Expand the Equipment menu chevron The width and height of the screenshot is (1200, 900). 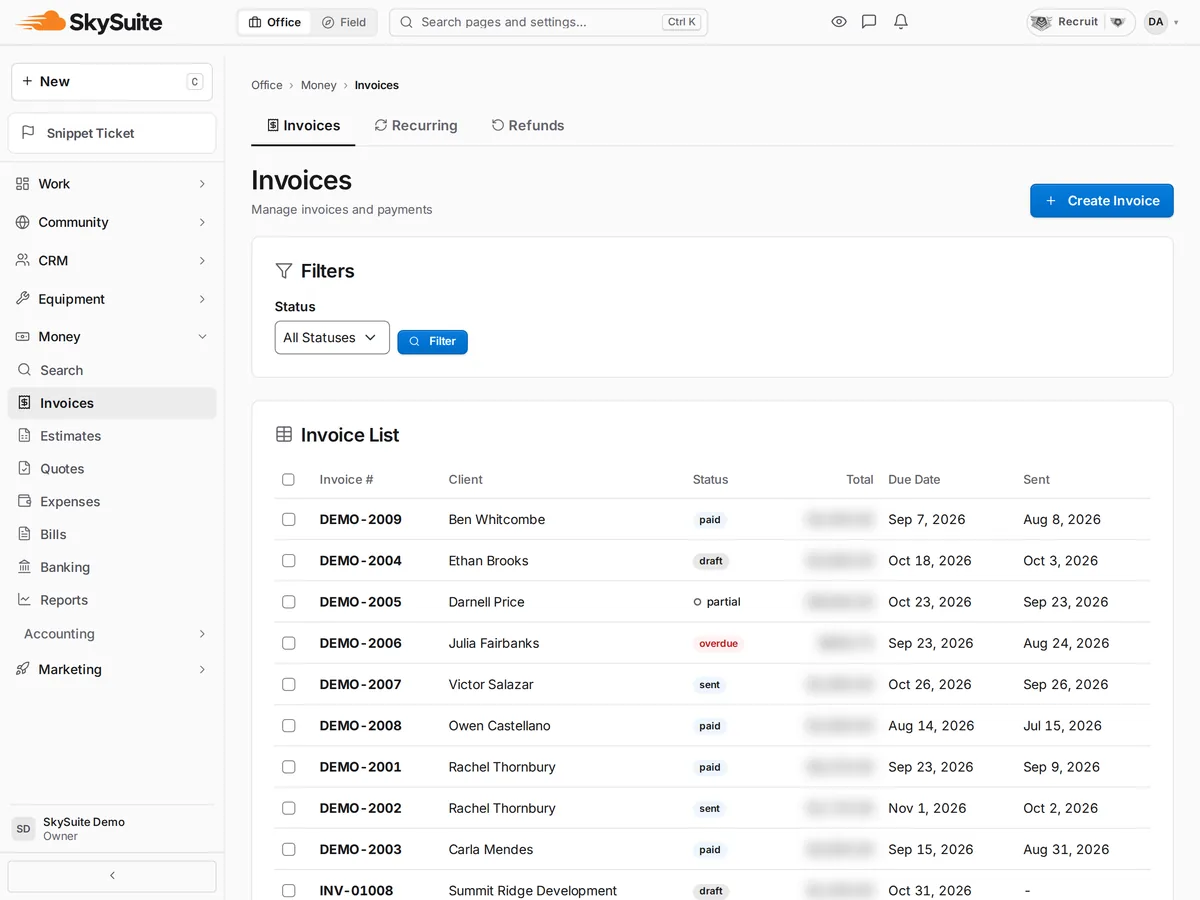point(202,299)
